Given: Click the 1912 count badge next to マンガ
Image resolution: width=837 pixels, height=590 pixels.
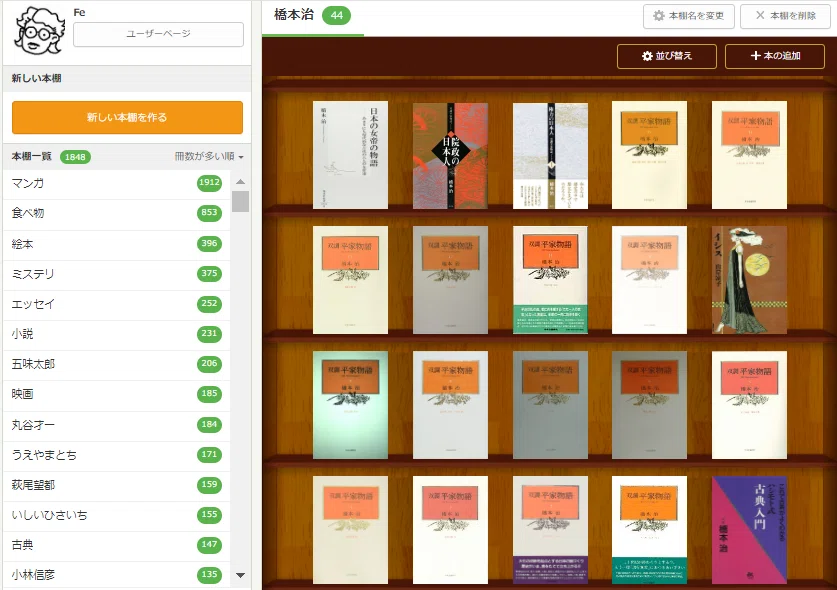Looking at the screenshot, I should (209, 183).
